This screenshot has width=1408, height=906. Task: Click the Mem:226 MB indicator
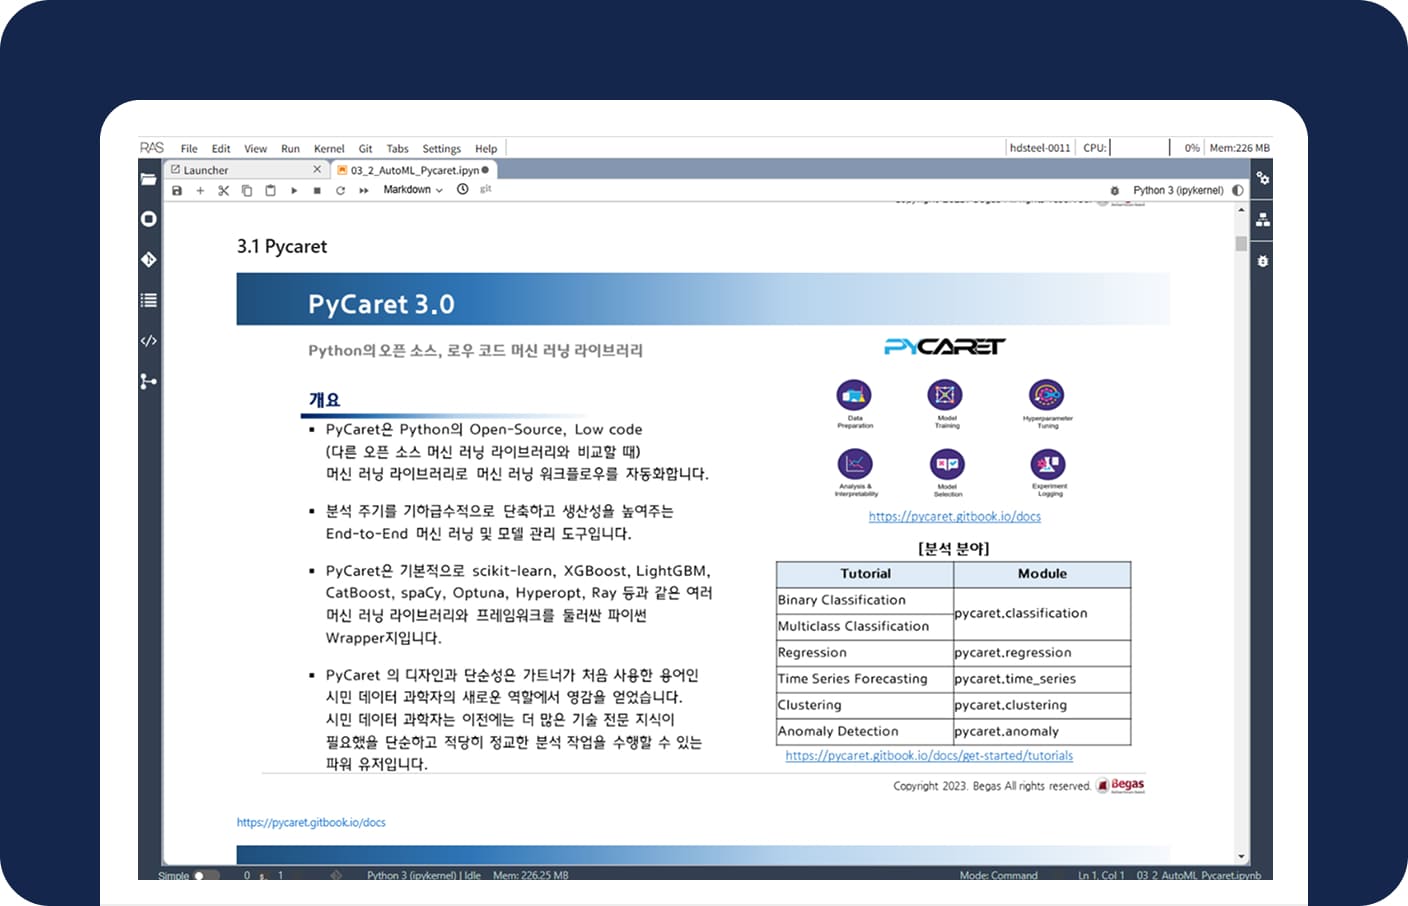(1239, 147)
